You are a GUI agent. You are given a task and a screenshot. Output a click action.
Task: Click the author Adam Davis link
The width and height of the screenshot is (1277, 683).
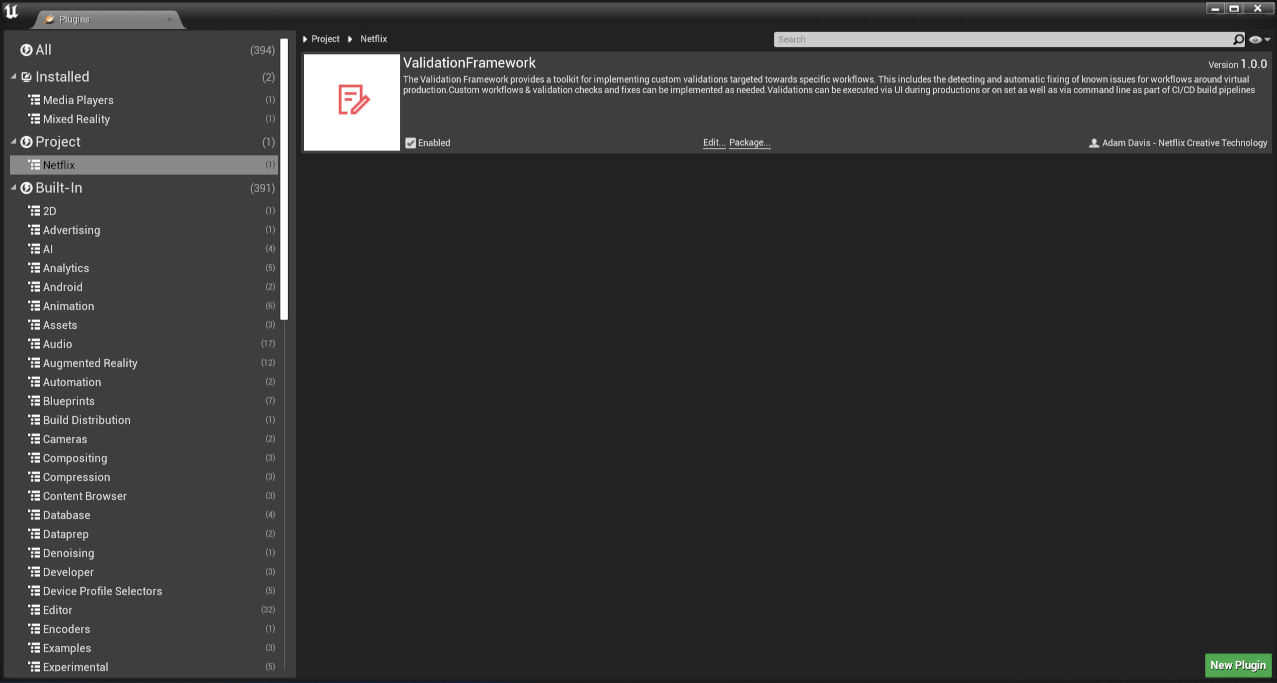pyautogui.click(x=1185, y=143)
